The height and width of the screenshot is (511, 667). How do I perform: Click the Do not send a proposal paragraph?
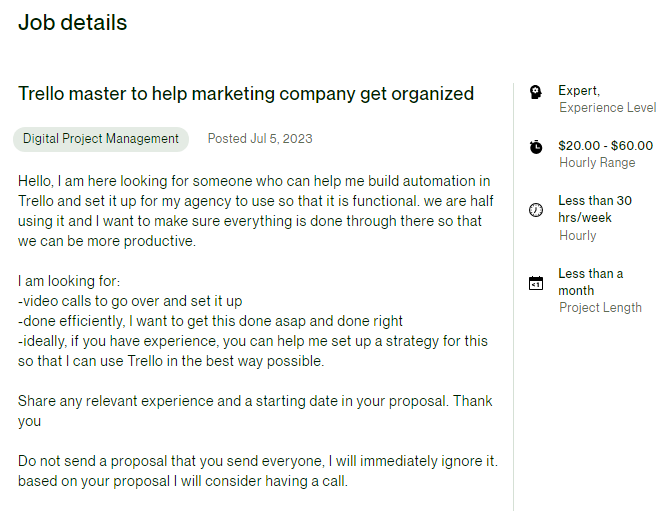pos(258,471)
